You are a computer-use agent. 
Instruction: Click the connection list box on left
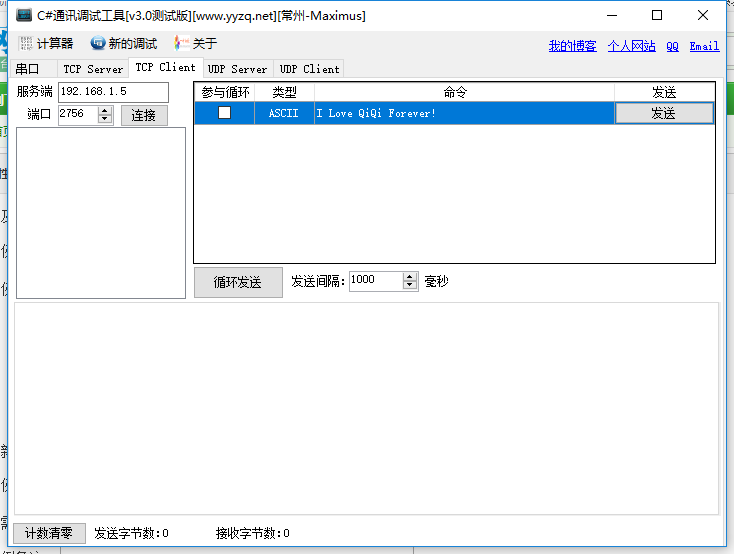[x=101, y=213]
